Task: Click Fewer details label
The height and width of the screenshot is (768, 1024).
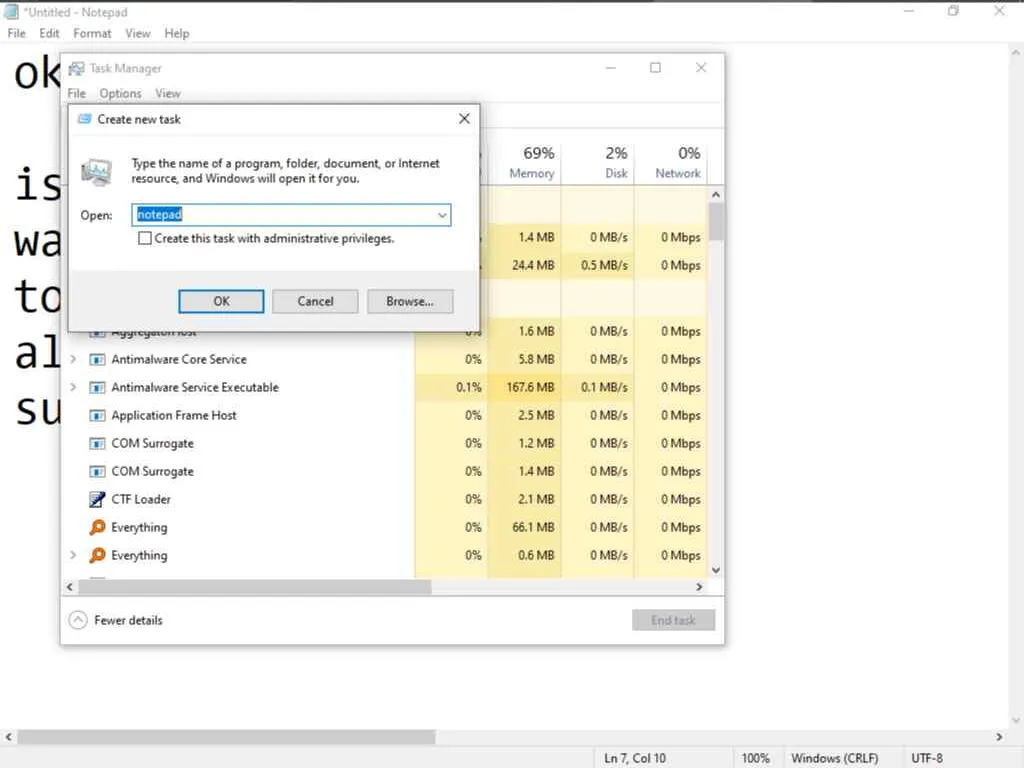Action: [x=128, y=620]
